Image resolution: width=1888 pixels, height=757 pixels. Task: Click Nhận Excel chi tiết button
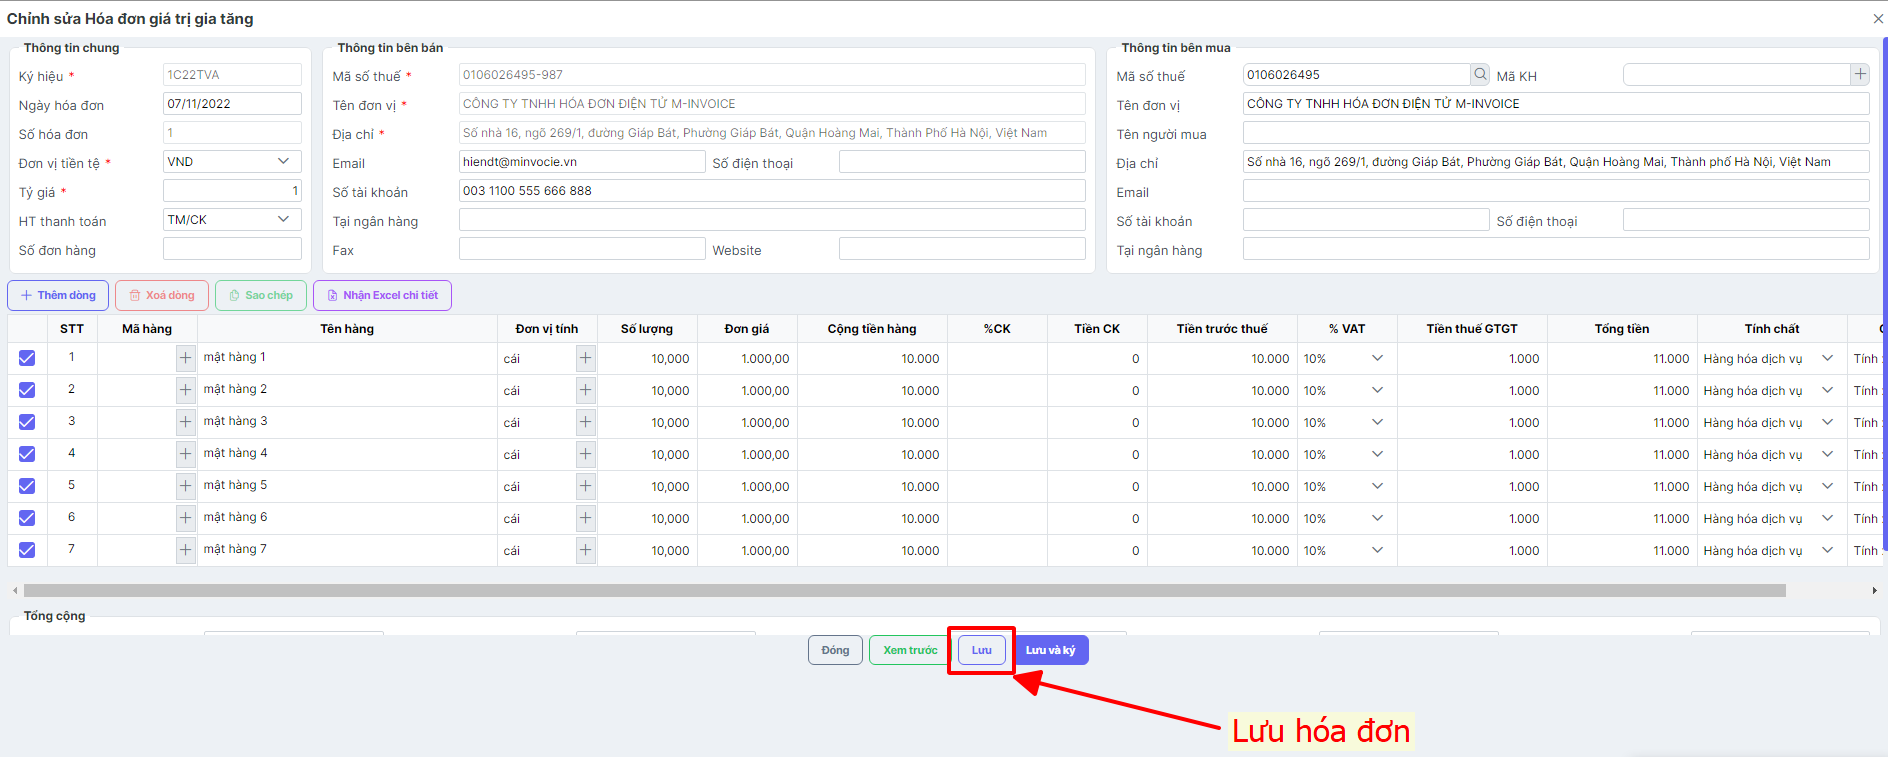383,295
